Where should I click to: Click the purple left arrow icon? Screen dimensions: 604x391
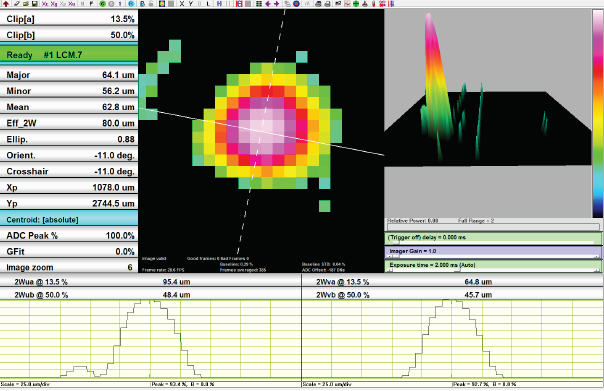coord(268,4)
